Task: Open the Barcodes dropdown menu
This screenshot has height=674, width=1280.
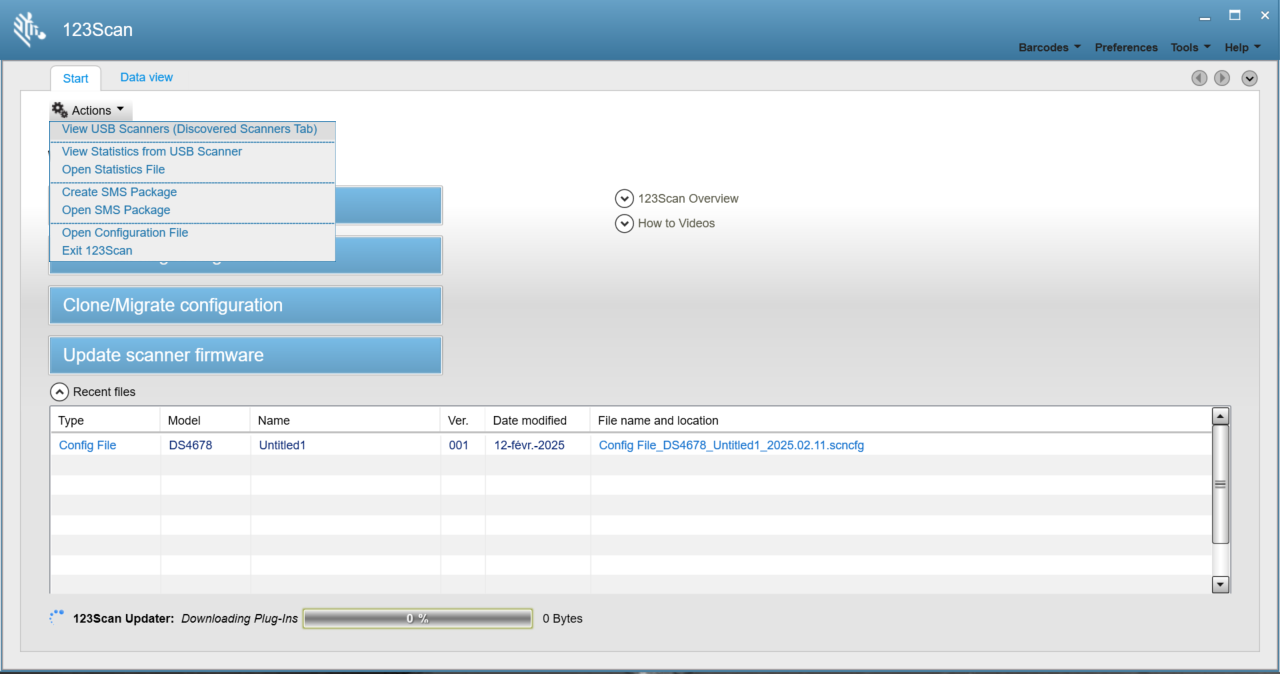Action: pos(1049,47)
